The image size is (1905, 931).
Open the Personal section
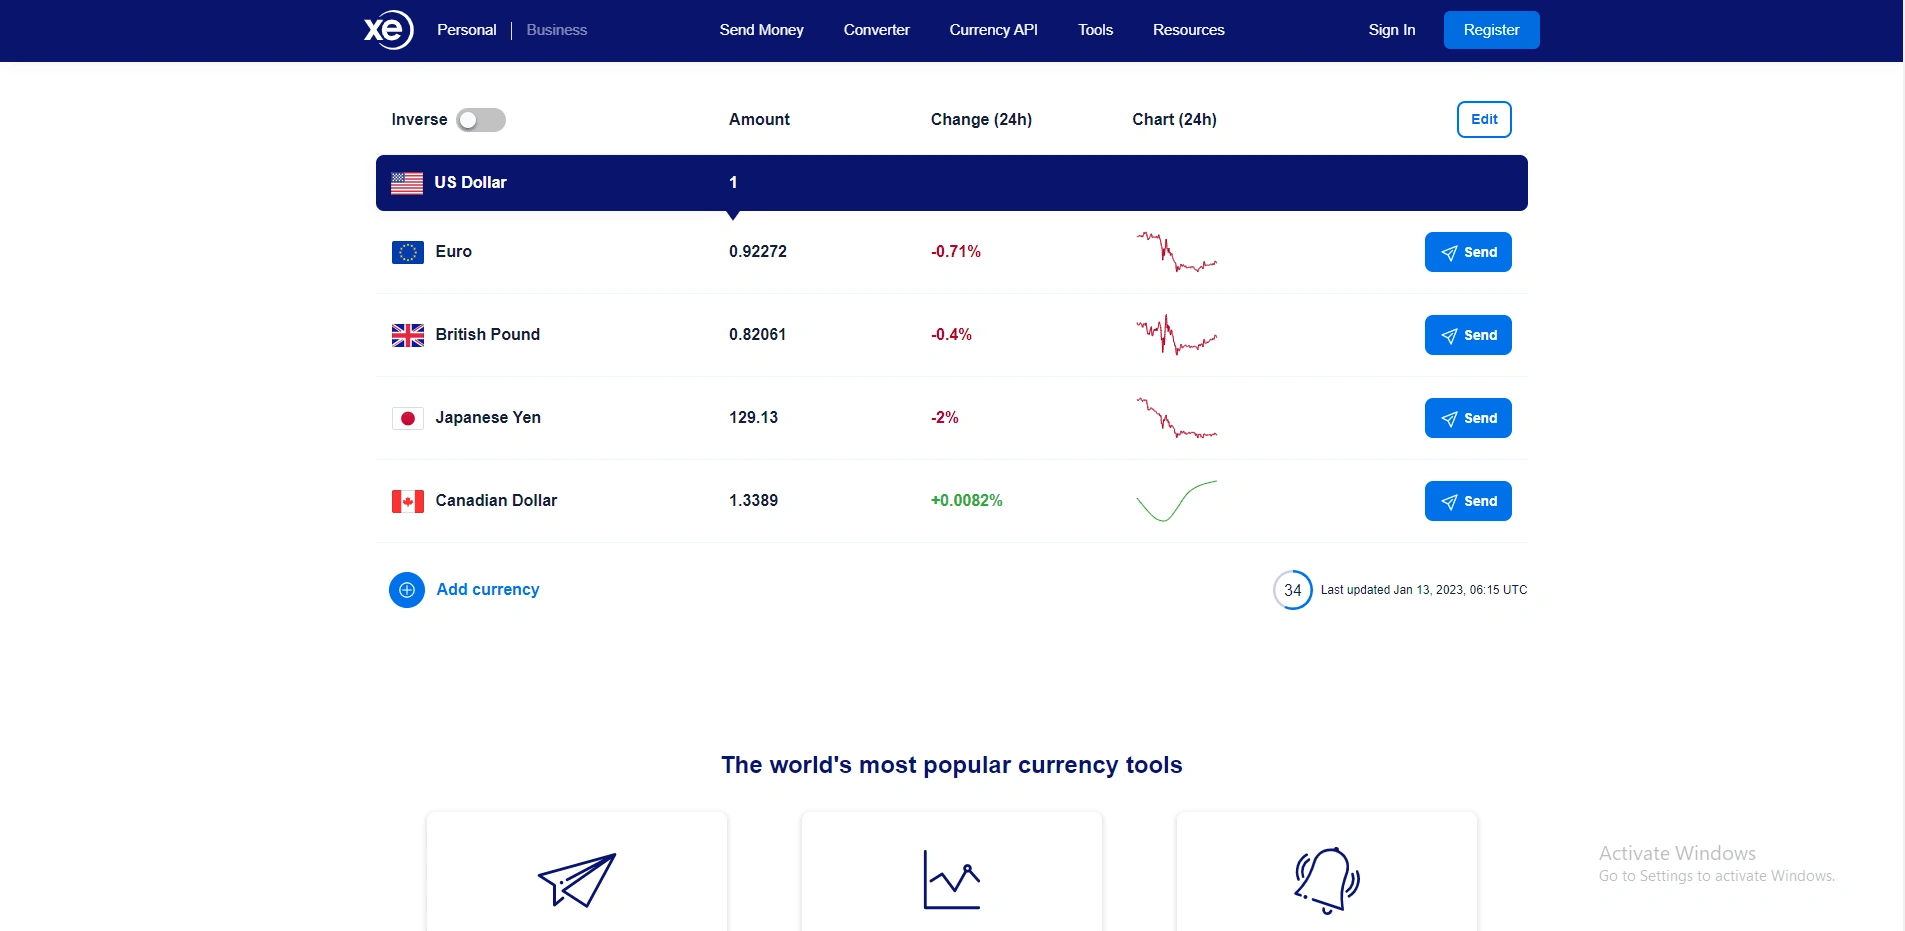click(x=467, y=30)
